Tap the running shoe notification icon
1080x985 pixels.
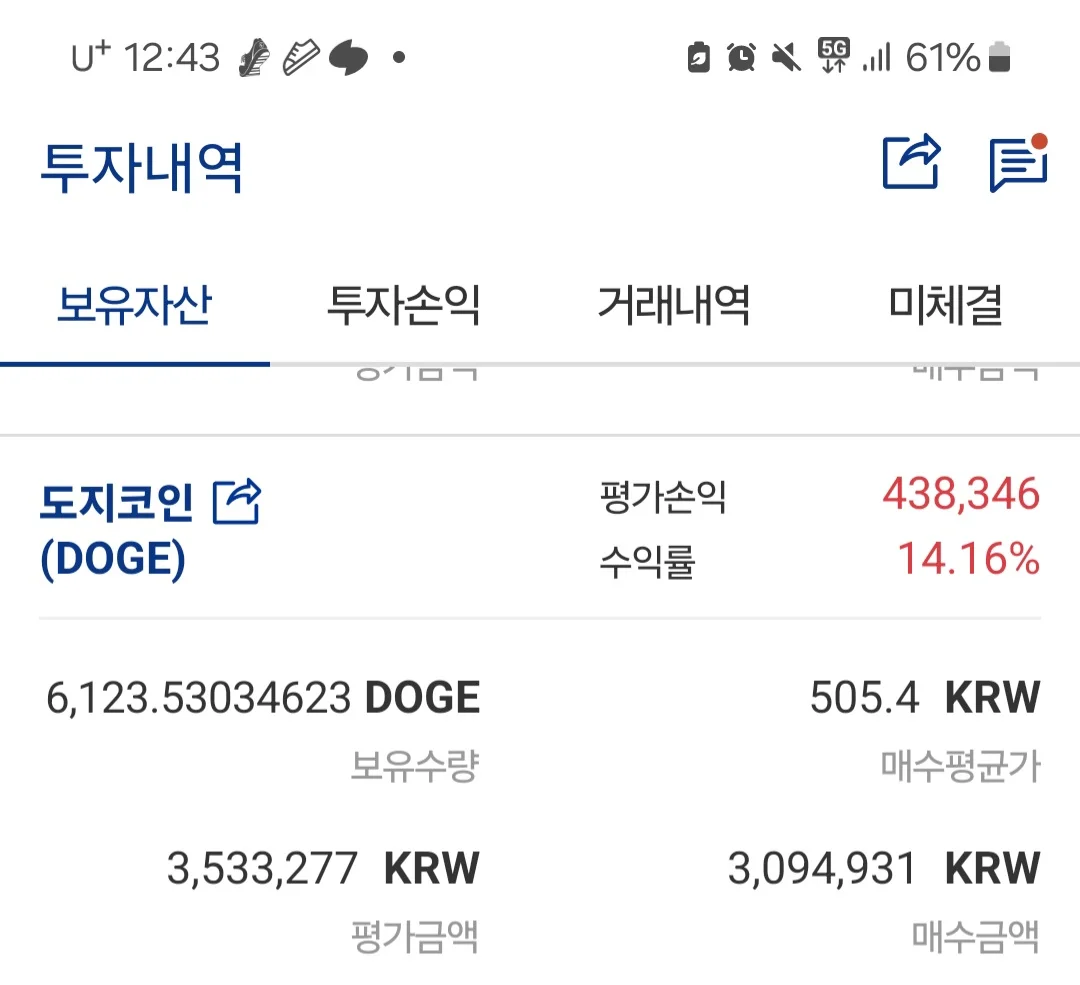coord(255,58)
